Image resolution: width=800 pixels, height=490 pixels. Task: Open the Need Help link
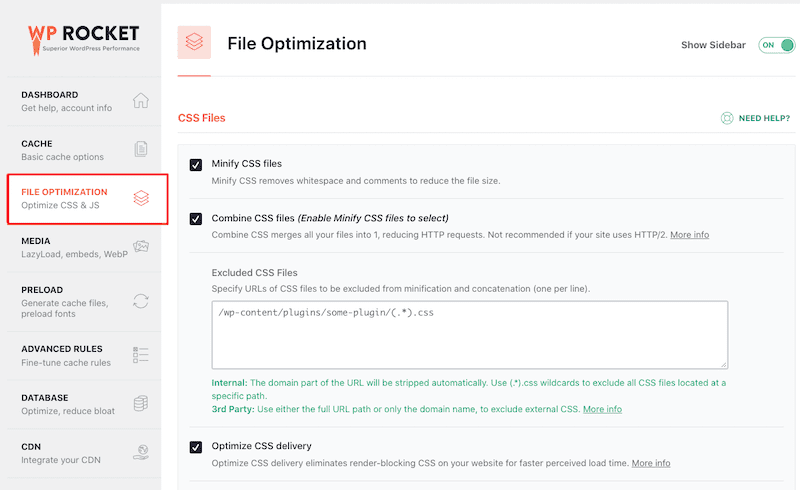pos(764,118)
